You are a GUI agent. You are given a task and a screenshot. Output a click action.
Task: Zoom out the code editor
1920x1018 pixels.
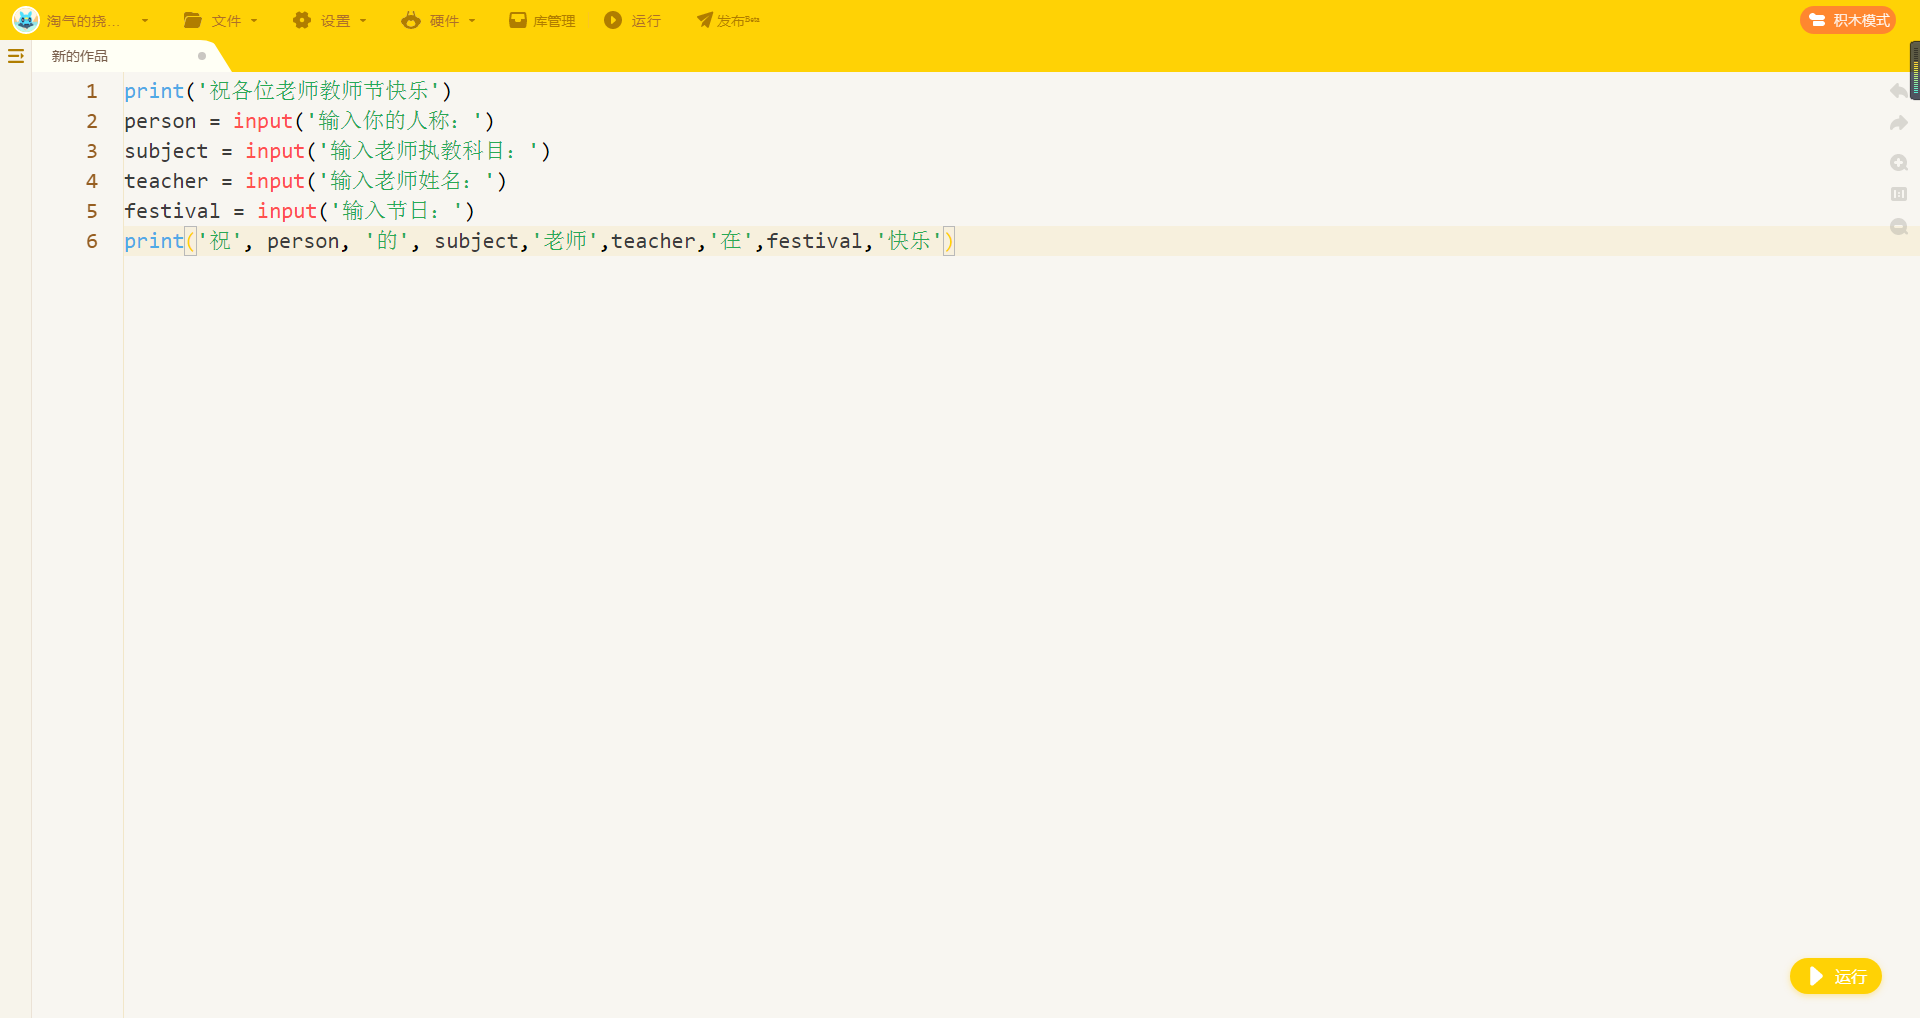(1898, 227)
